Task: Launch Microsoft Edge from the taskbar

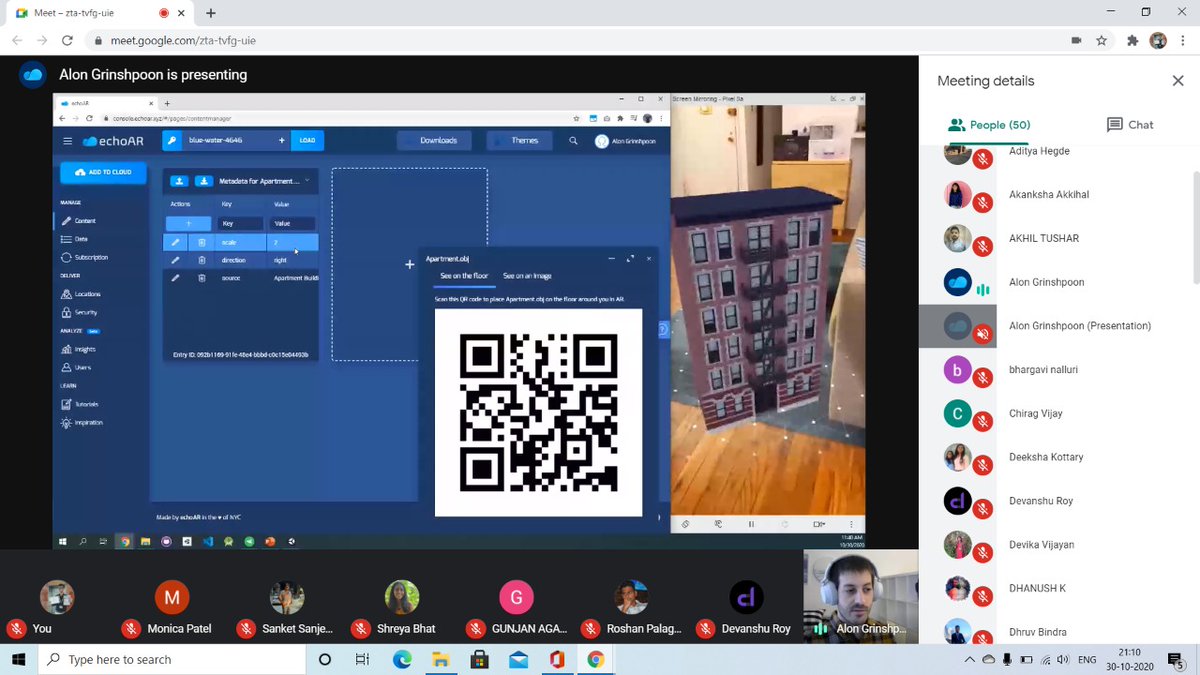Action: 402,659
